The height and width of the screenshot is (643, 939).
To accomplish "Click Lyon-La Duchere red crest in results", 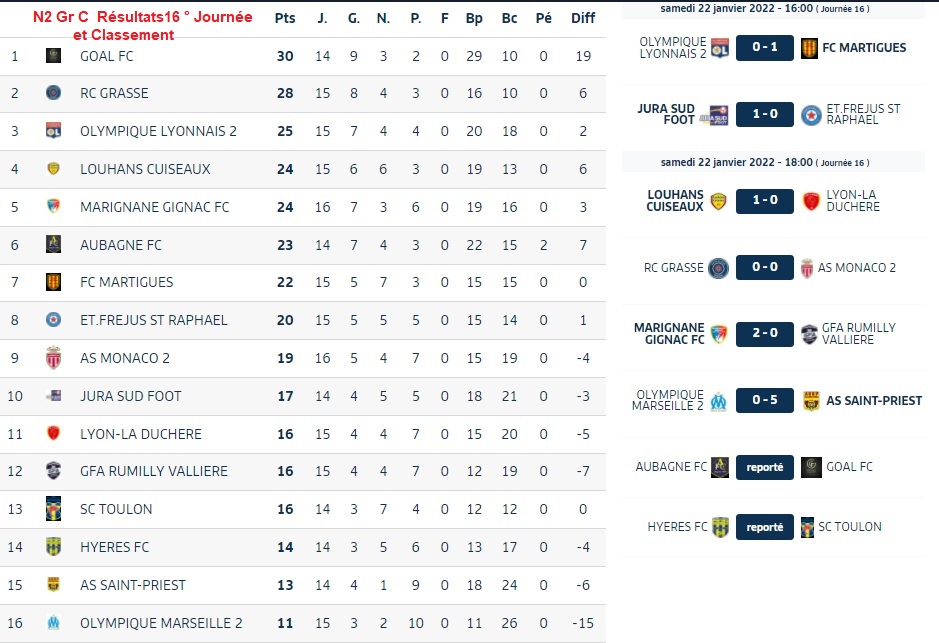I will 812,201.
